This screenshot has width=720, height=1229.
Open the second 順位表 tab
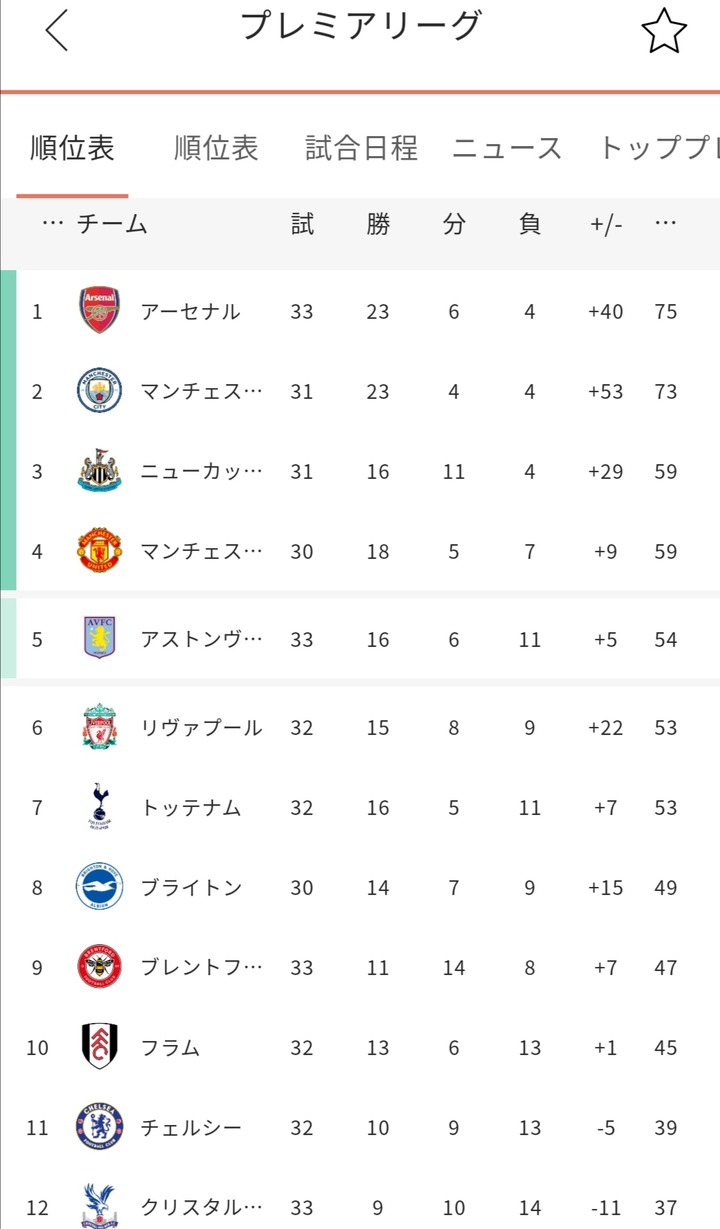[x=216, y=149]
